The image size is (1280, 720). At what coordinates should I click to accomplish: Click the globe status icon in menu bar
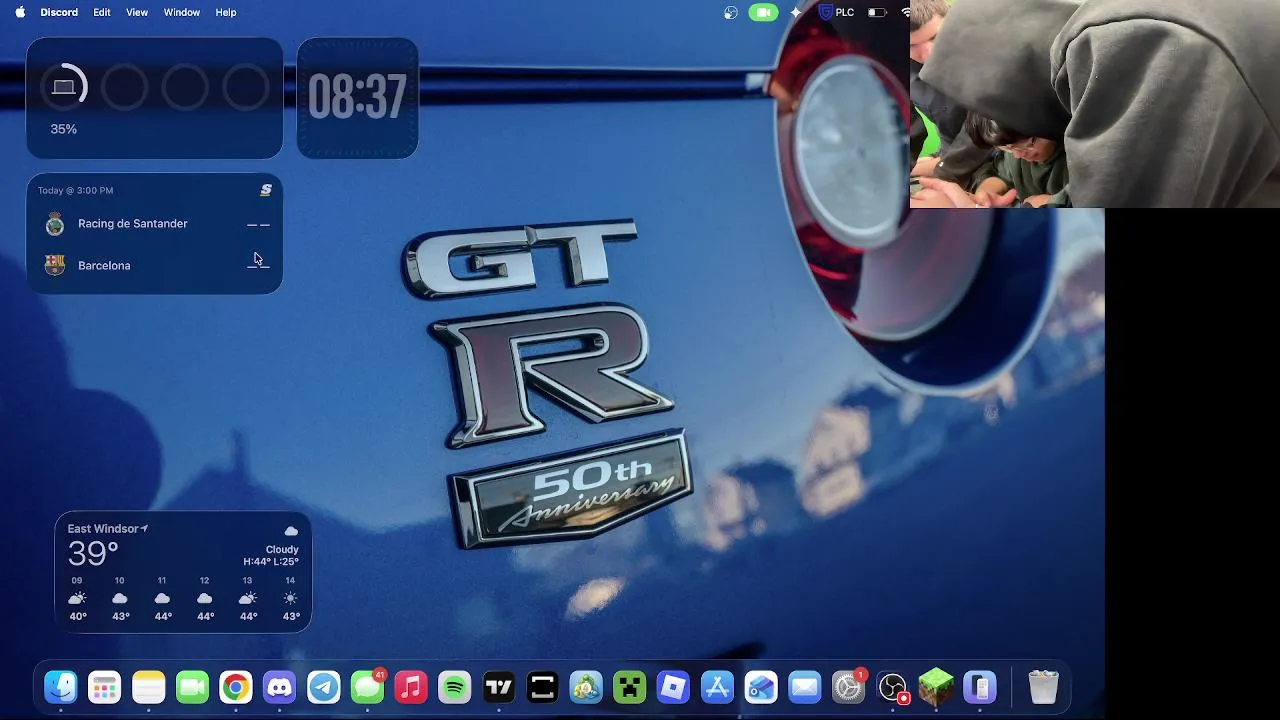click(731, 12)
